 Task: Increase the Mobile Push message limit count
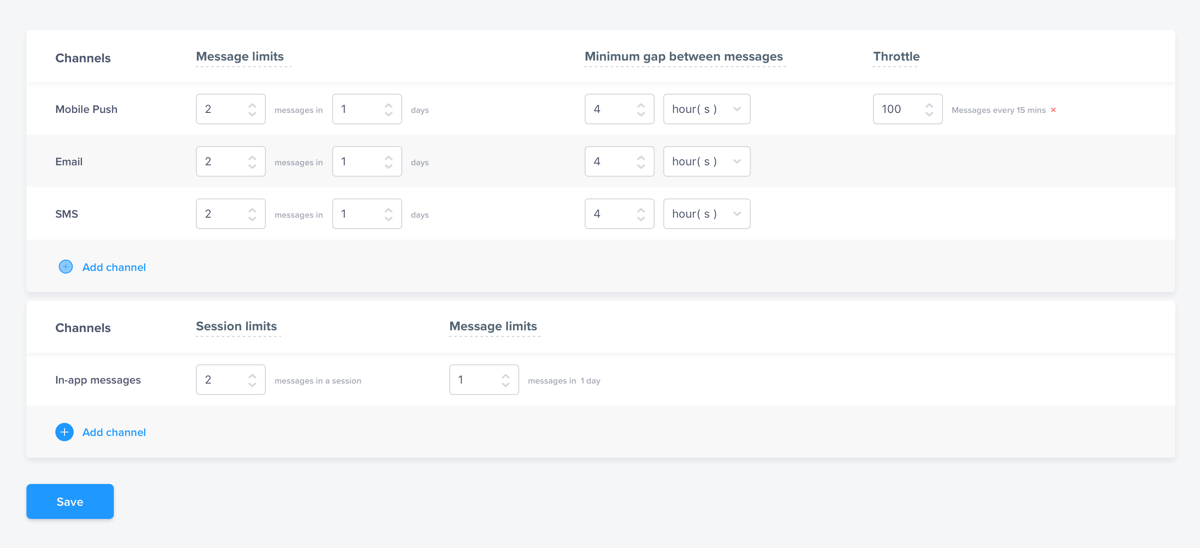pos(252,104)
